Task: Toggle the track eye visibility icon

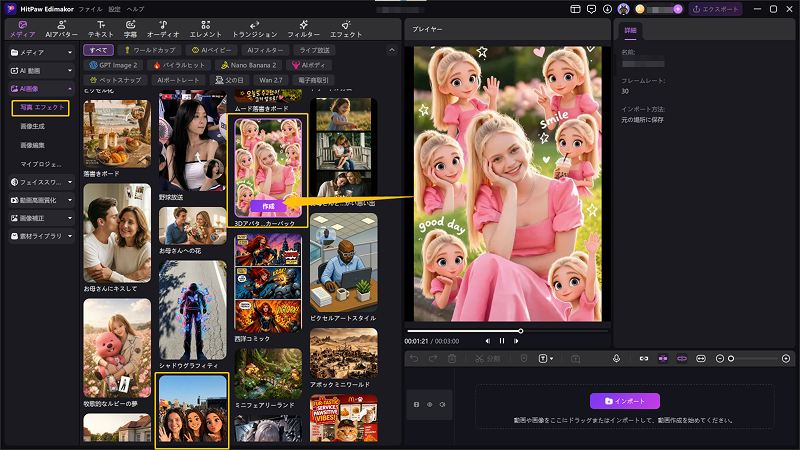Action: pos(430,405)
